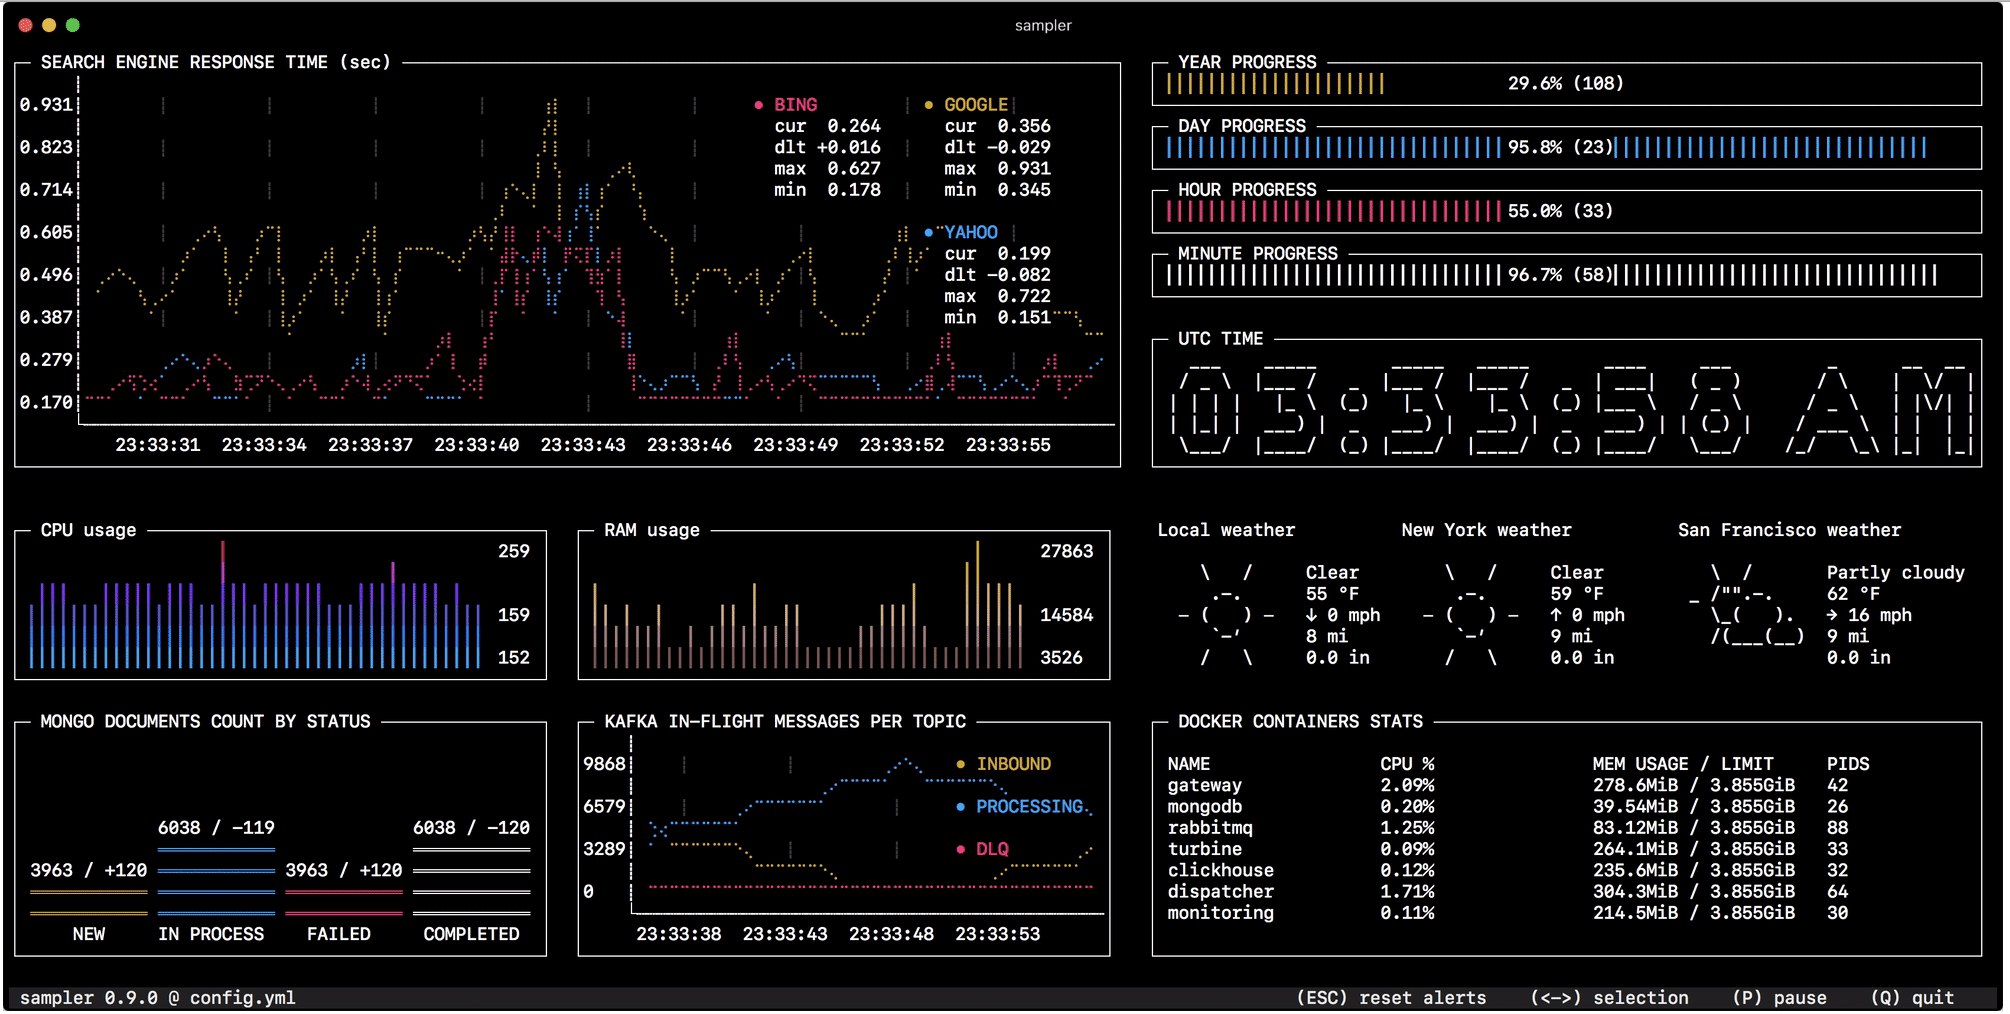Image resolution: width=2010 pixels, height=1014 pixels.
Task: Click the rabbitmq container row name
Action: [x=1210, y=828]
